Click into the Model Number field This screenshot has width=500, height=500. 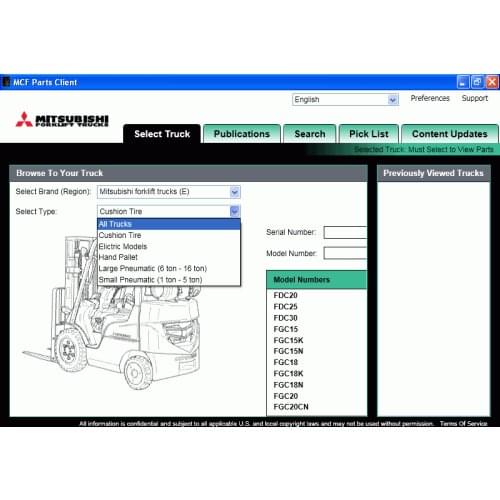point(345,253)
